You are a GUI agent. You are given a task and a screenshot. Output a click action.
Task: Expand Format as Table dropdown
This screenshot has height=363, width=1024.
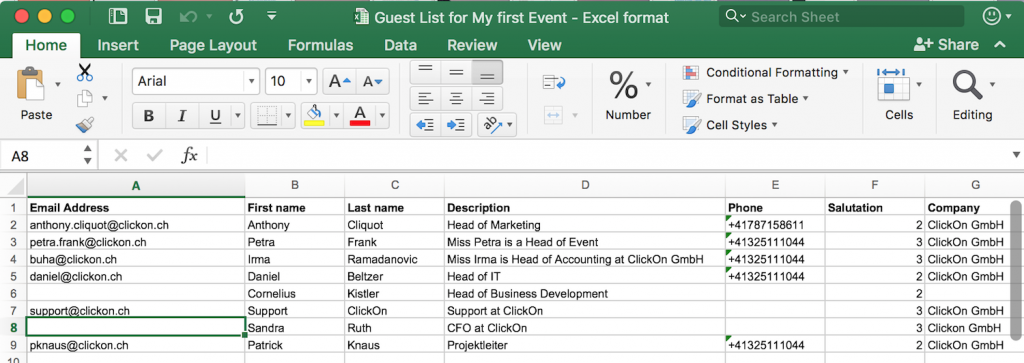pos(805,99)
